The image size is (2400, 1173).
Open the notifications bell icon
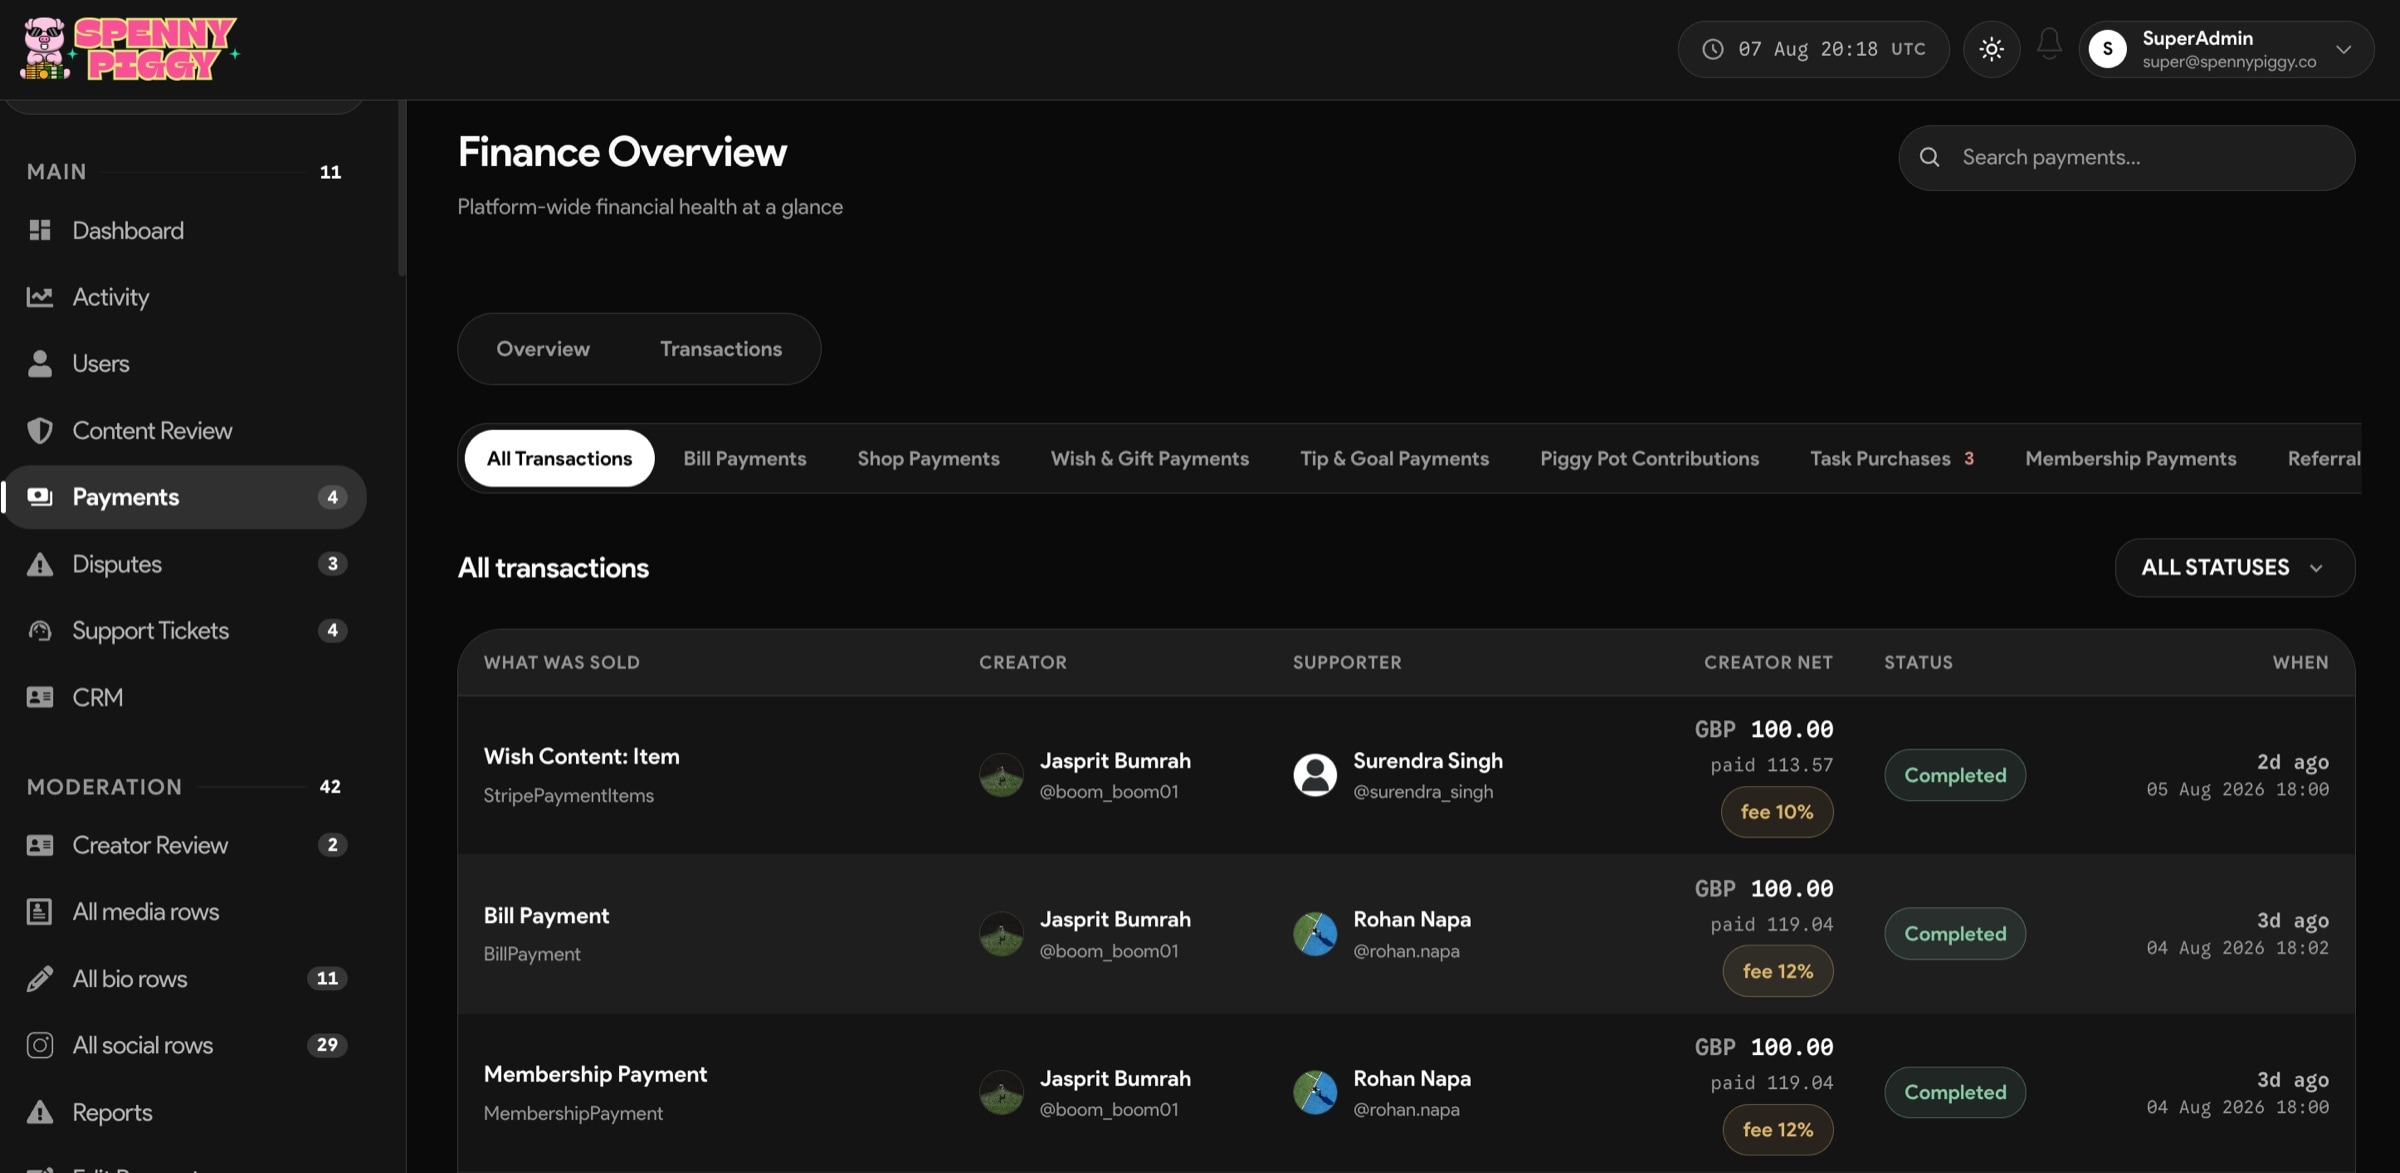click(2049, 45)
